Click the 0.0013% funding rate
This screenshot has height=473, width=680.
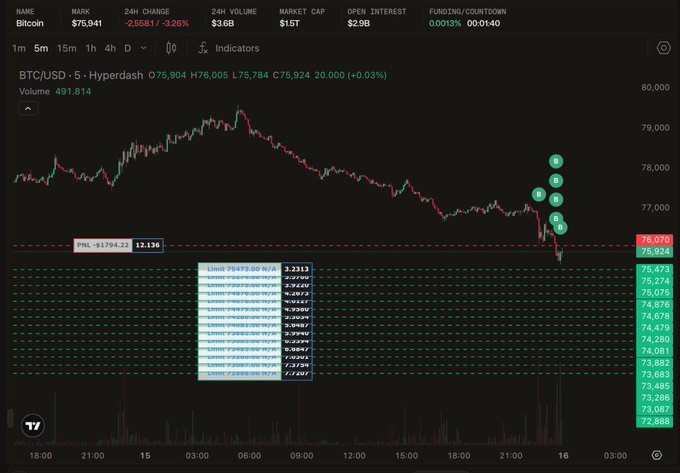[x=445, y=23]
